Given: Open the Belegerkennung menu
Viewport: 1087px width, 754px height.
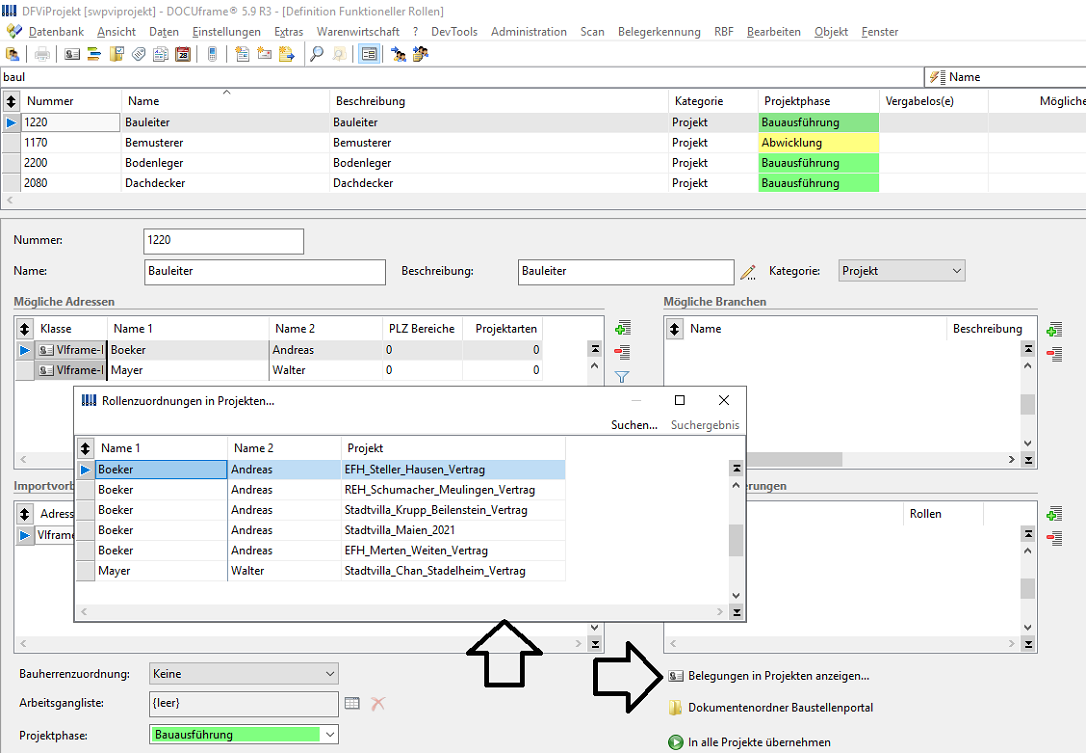Looking at the screenshot, I should point(659,32).
